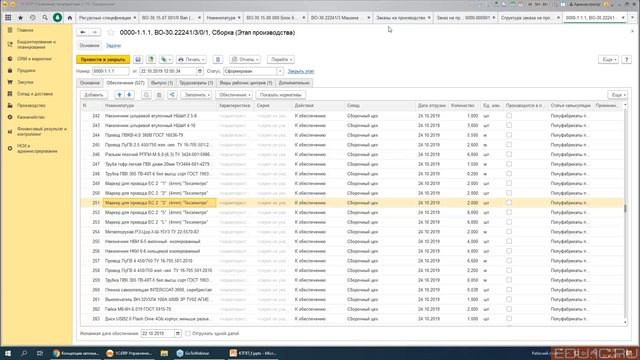This screenshot has width=640, height=360.
Task: Click the table settings icon in row toolbar
Action: point(159,95)
